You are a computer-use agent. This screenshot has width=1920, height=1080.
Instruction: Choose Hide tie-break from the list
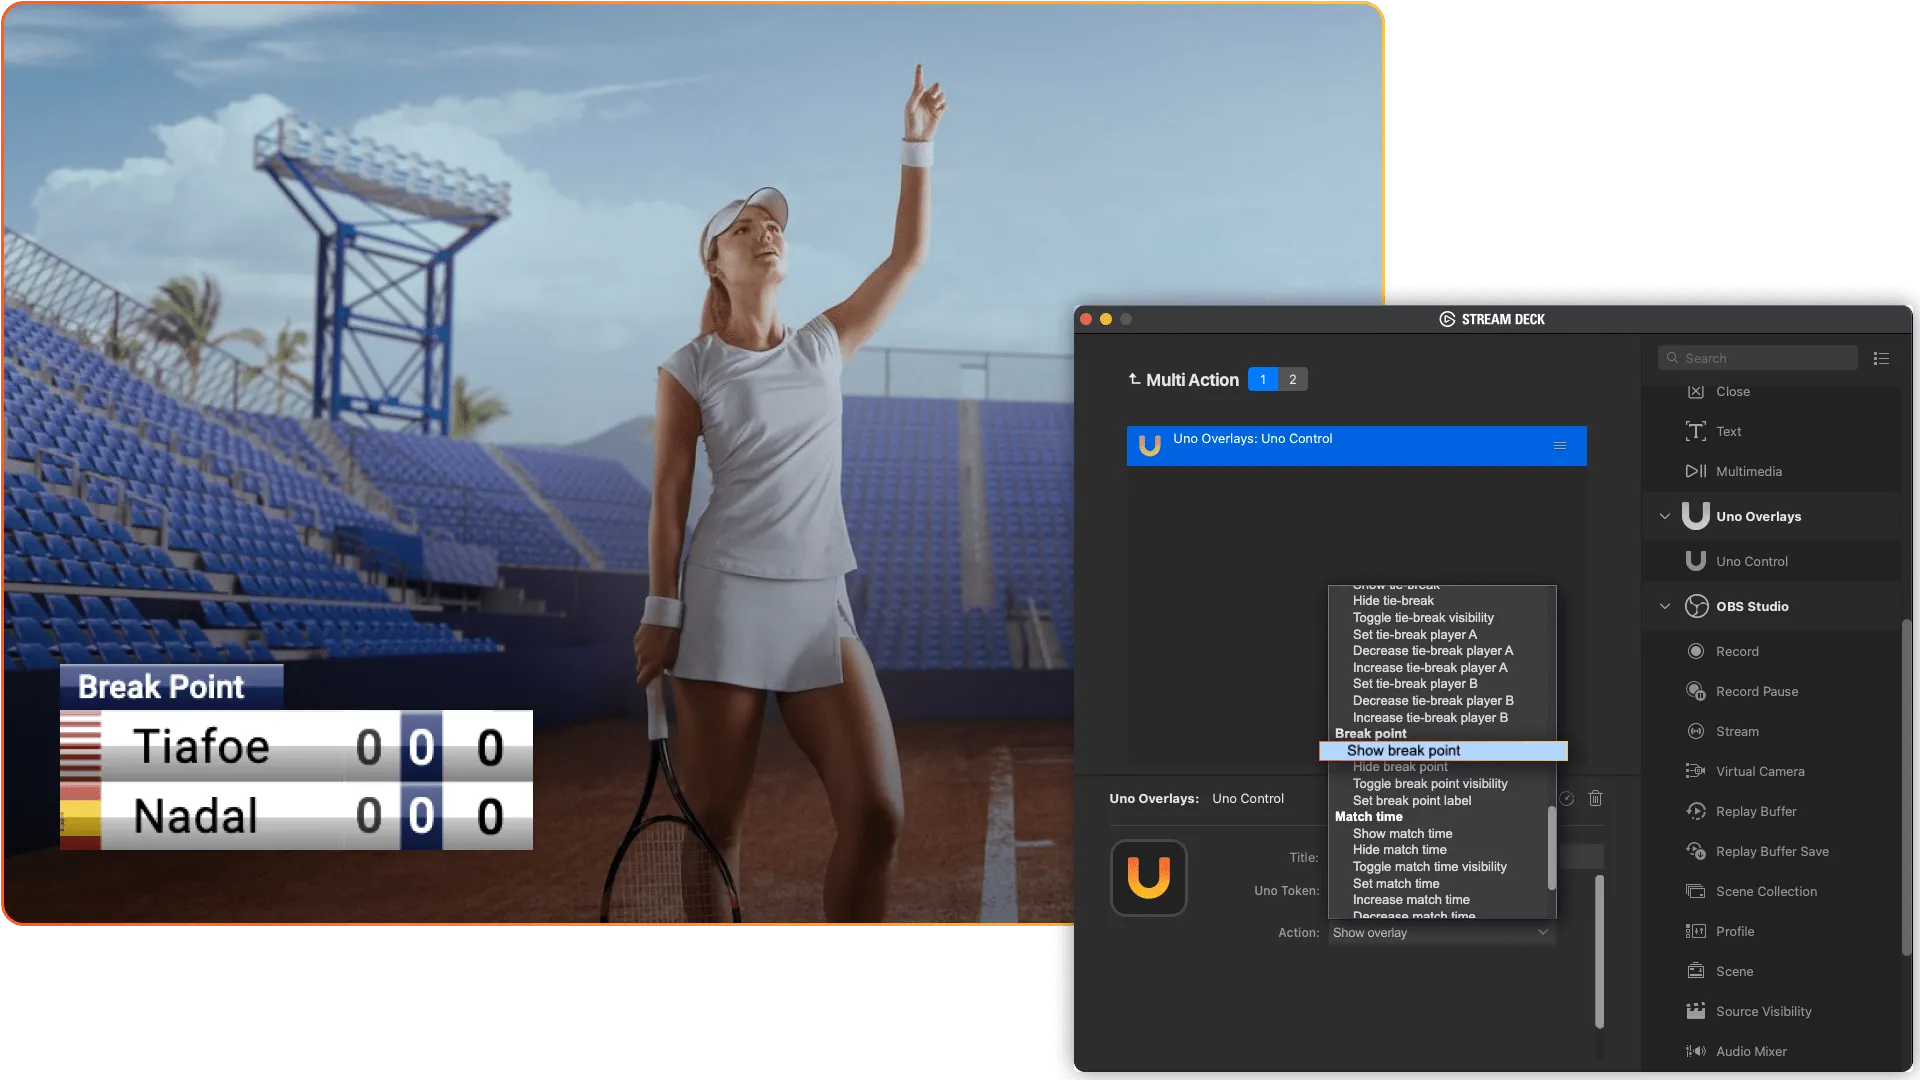(x=1393, y=601)
